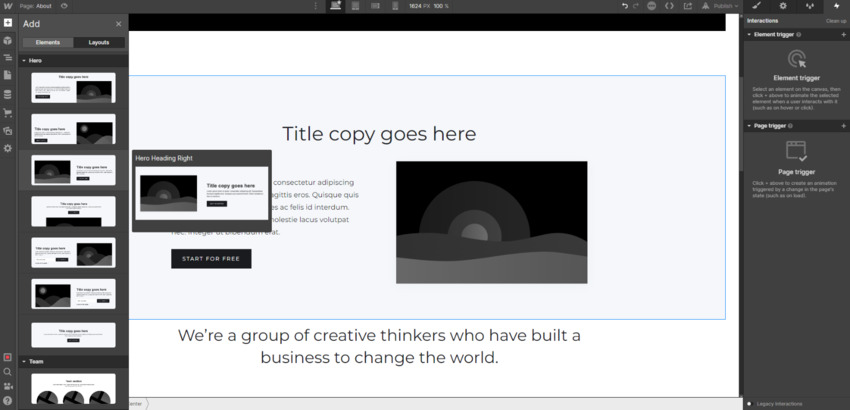The width and height of the screenshot is (850, 410).
Task: Select Hero Heading Right layout thumbnail
Action: pos(73,170)
